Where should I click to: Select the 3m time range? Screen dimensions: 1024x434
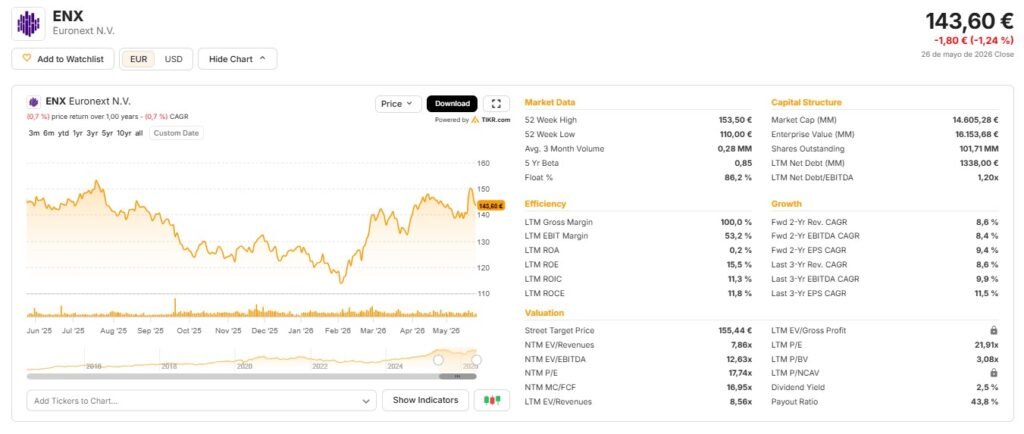34,133
